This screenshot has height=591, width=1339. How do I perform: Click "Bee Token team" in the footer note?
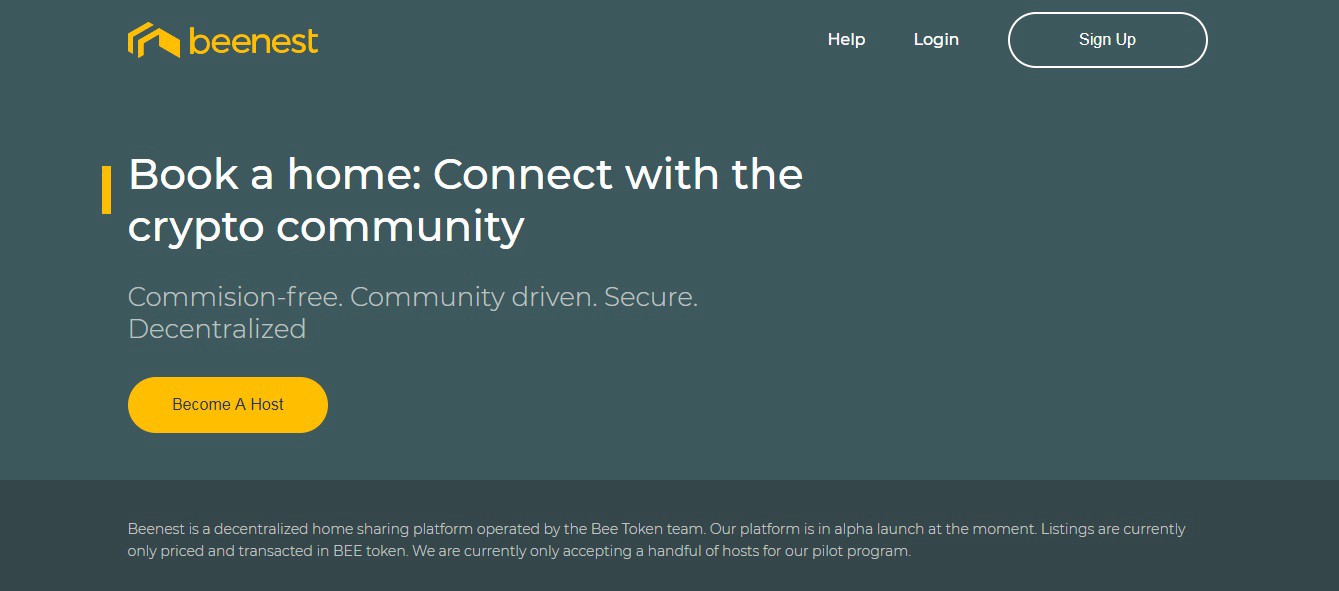pyautogui.click(x=655, y=529)
